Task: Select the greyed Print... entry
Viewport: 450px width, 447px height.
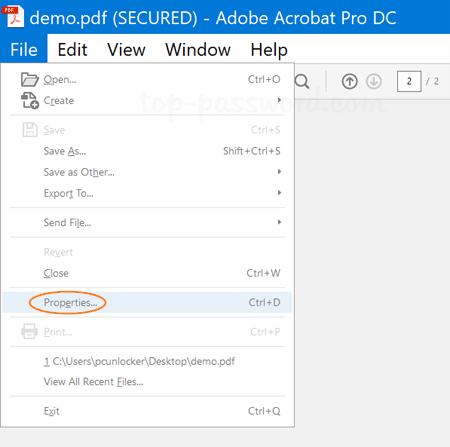Action: [x=147, y=332]
